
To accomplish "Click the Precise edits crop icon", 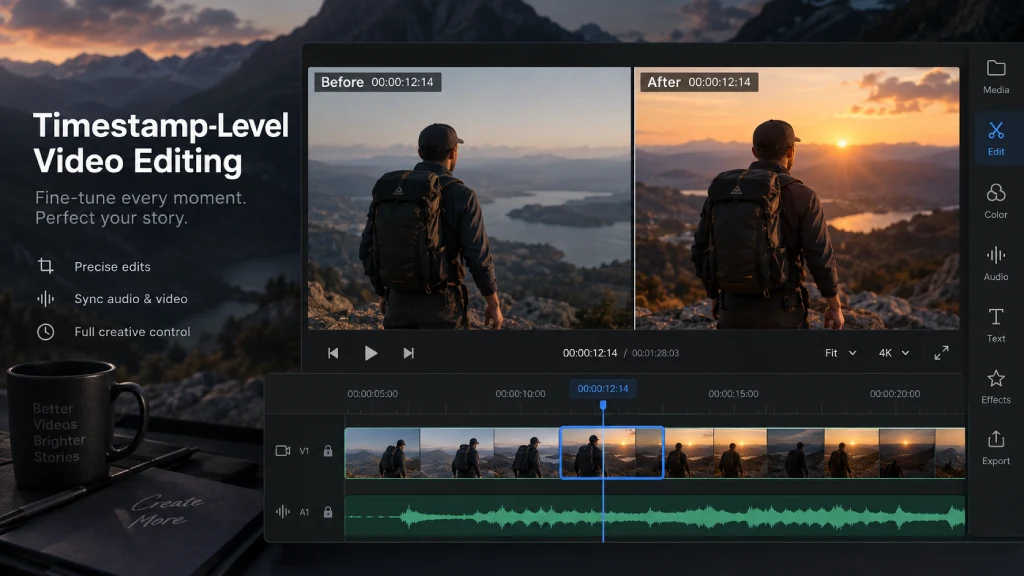I will coord(46,266).
